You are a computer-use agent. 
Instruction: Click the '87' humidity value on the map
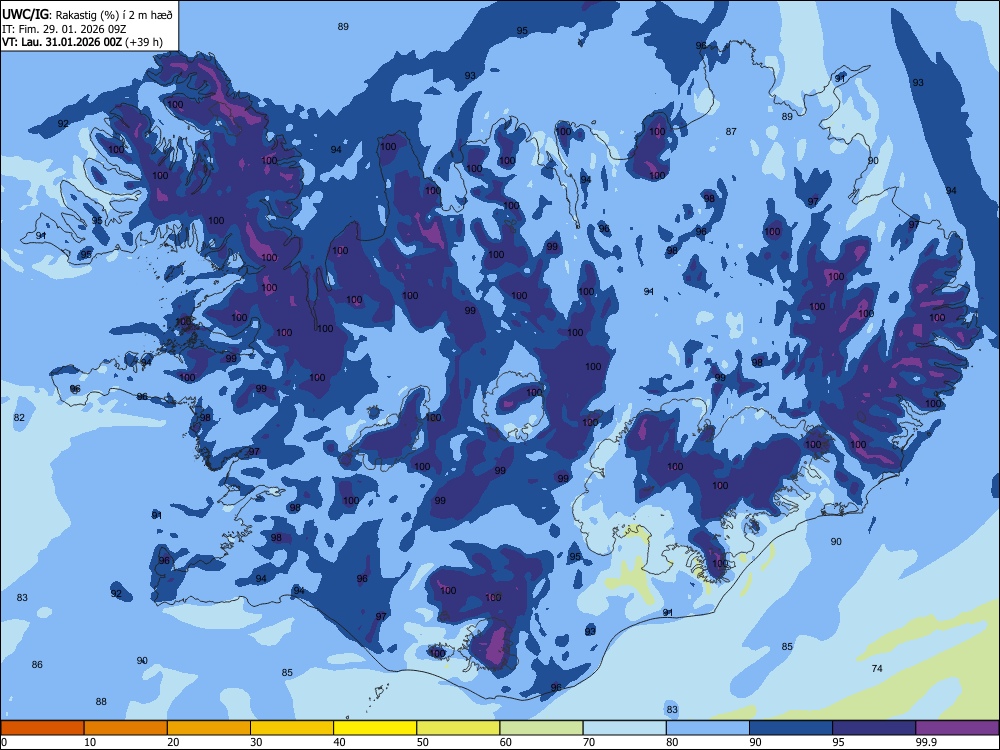(731, 131)
